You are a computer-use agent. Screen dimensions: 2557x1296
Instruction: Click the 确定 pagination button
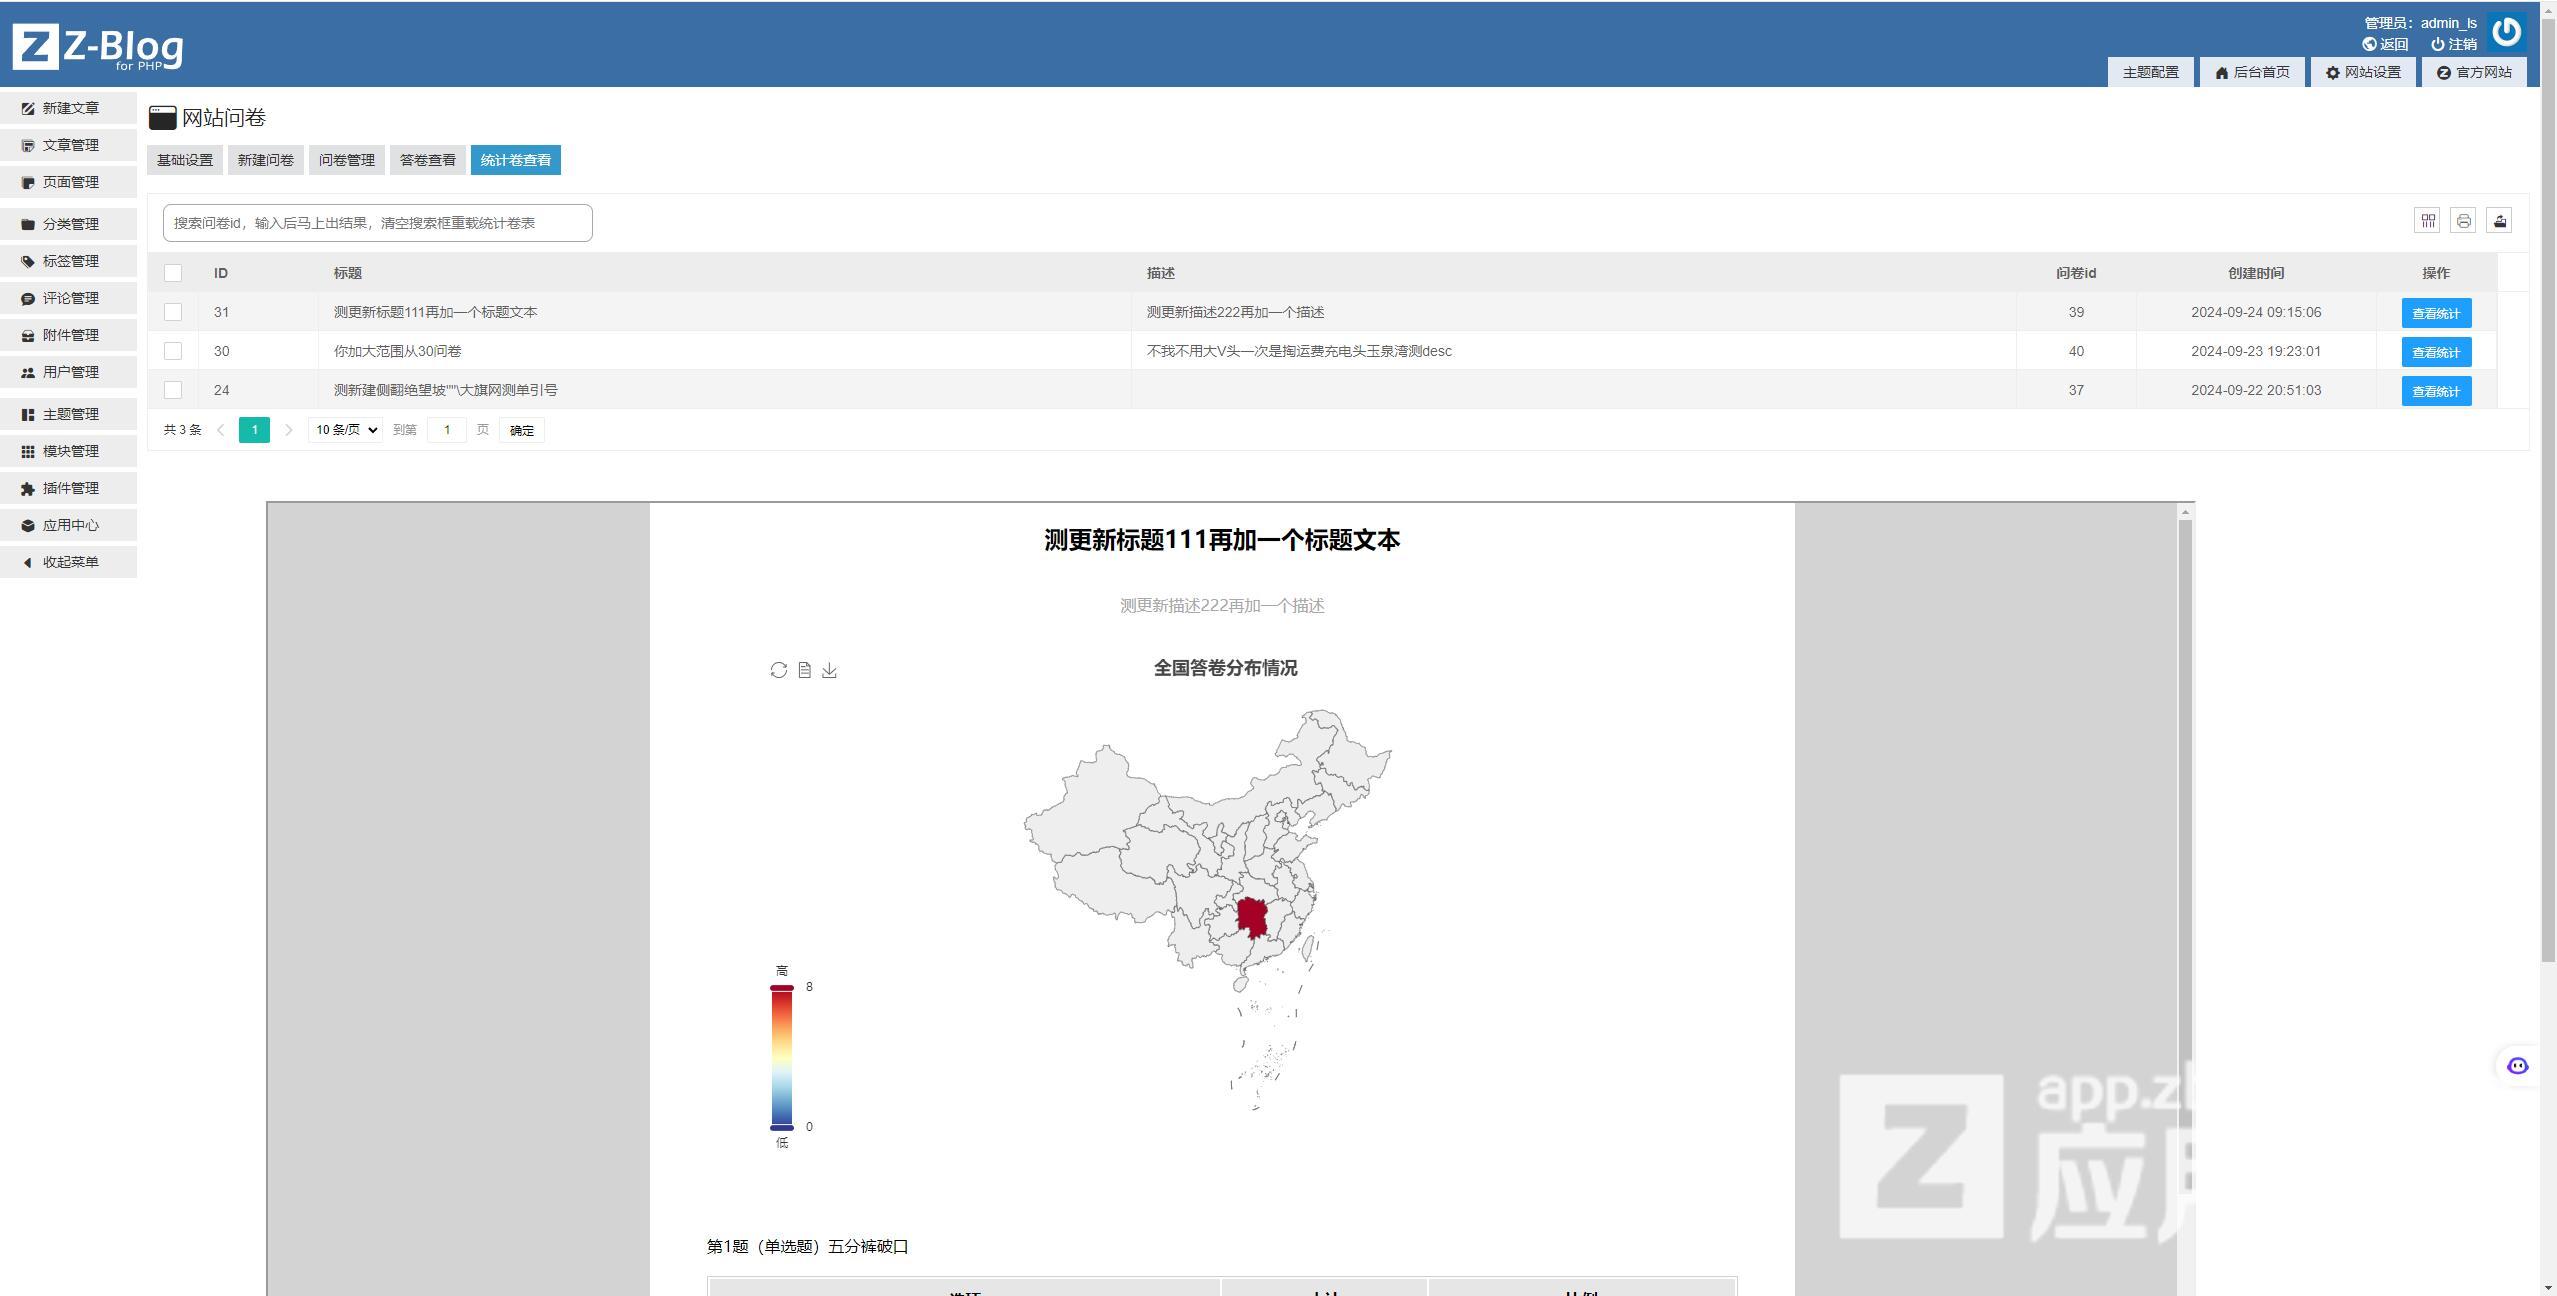[x=521, y=430]
